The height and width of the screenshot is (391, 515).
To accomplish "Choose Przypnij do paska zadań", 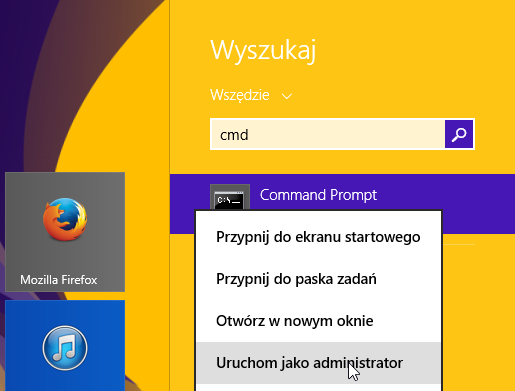I will (318, 279).
